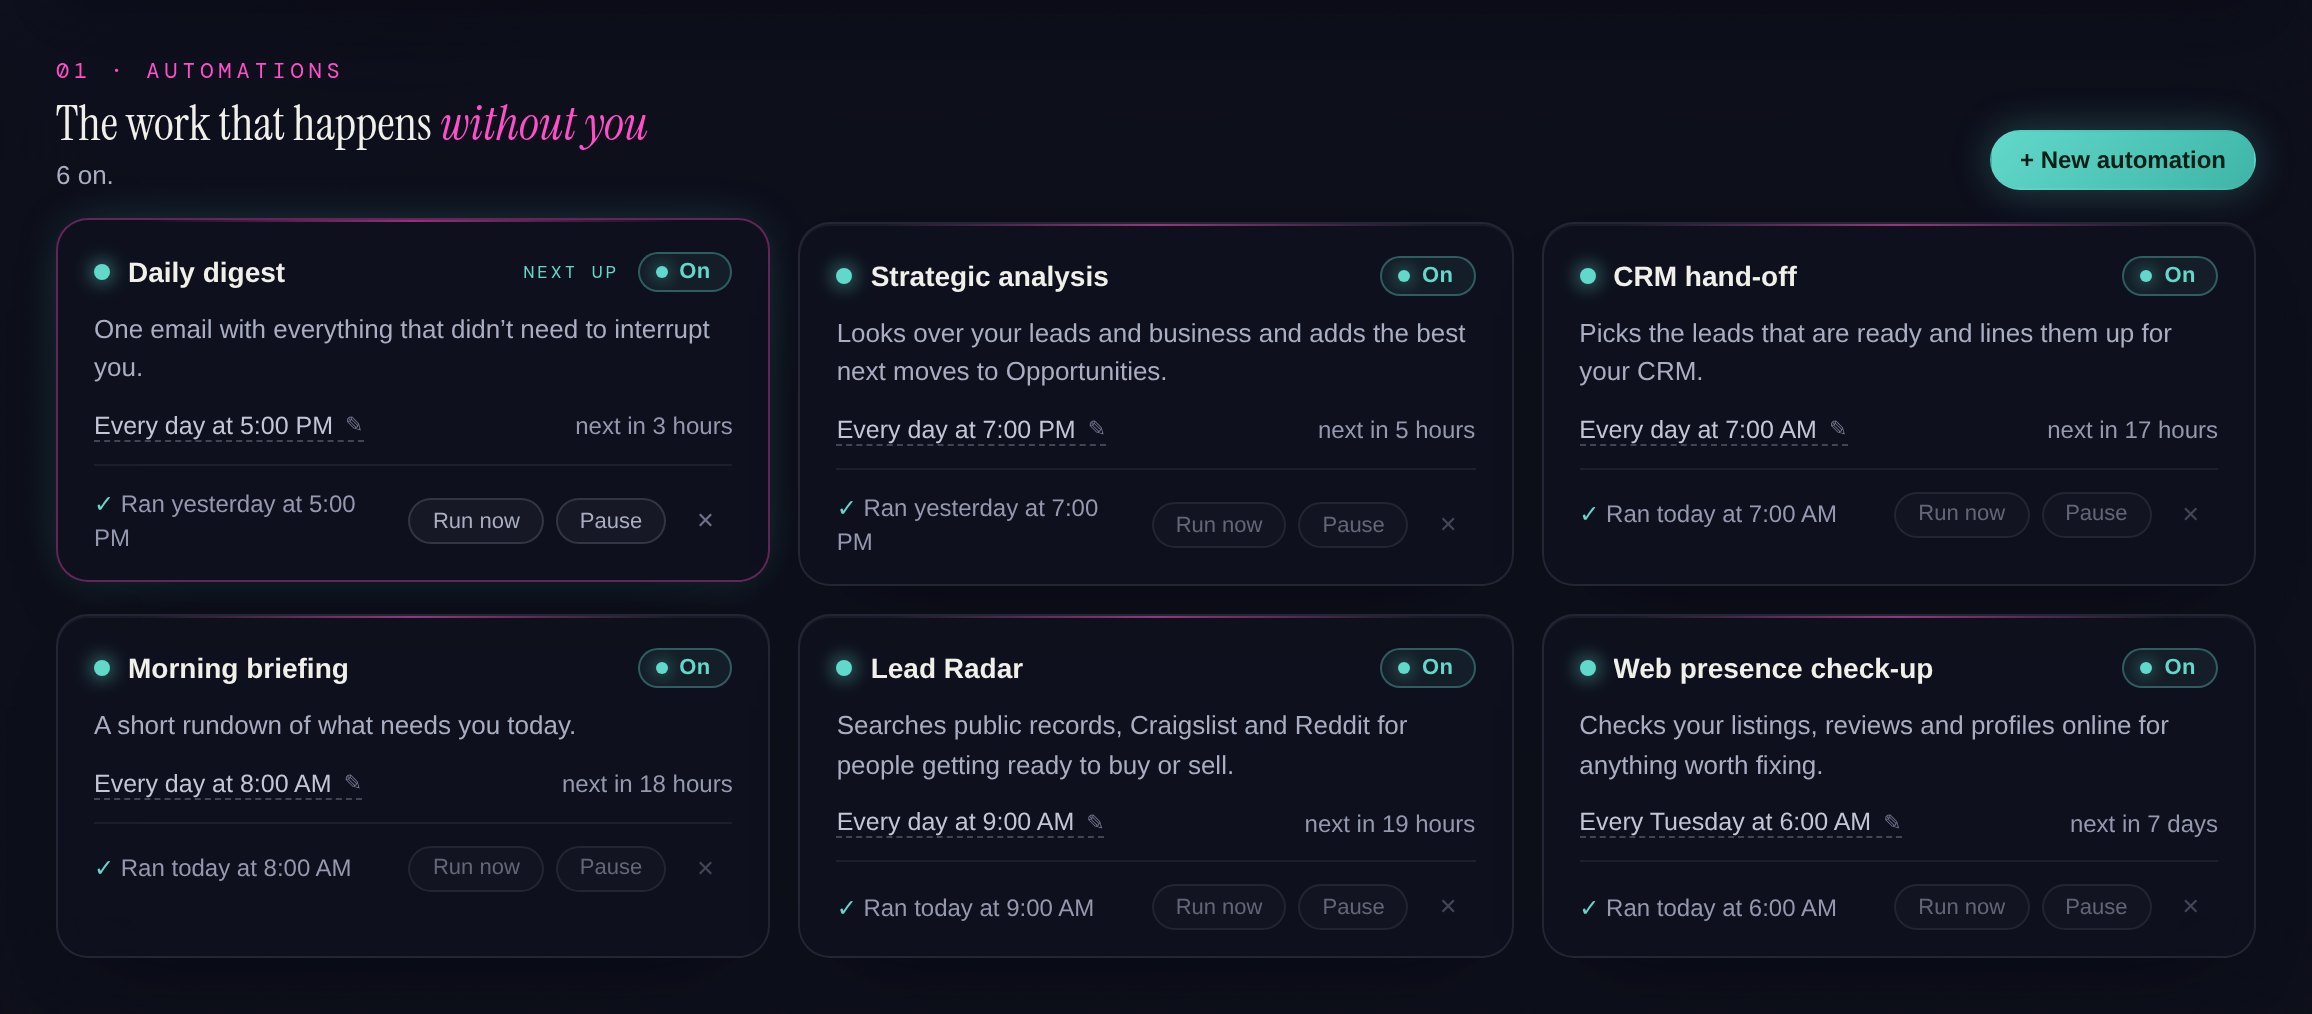Pause the Lead Radar automation

(1353, 907)
